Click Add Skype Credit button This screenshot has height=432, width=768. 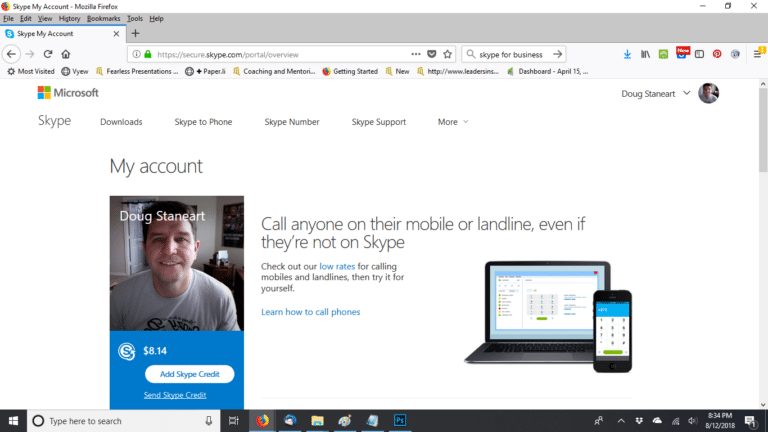point(190,374)
